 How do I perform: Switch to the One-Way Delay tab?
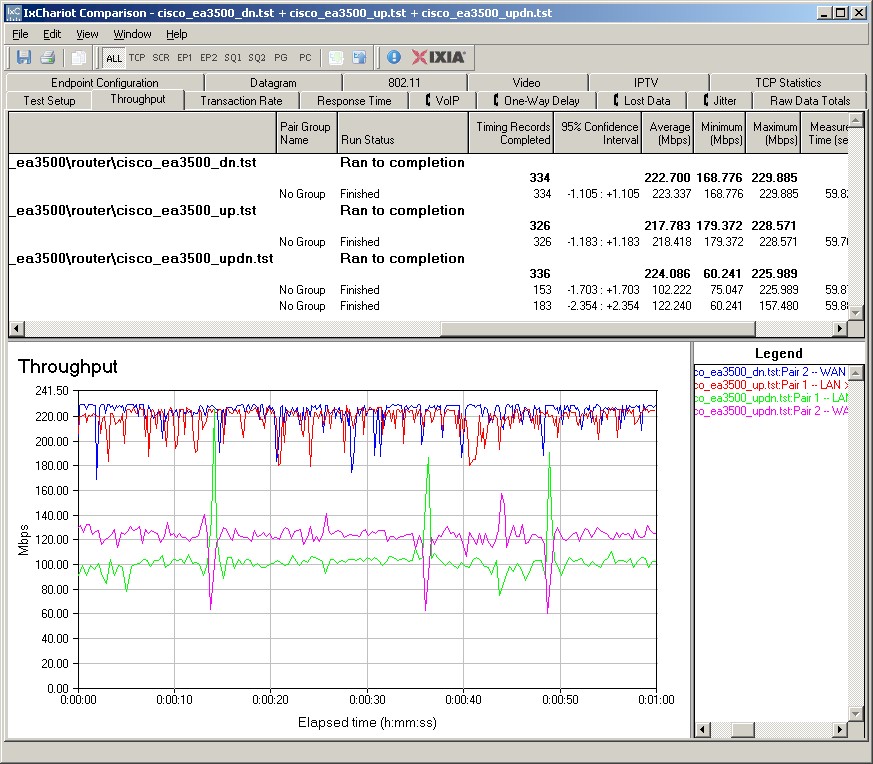(x=536, y=101)
